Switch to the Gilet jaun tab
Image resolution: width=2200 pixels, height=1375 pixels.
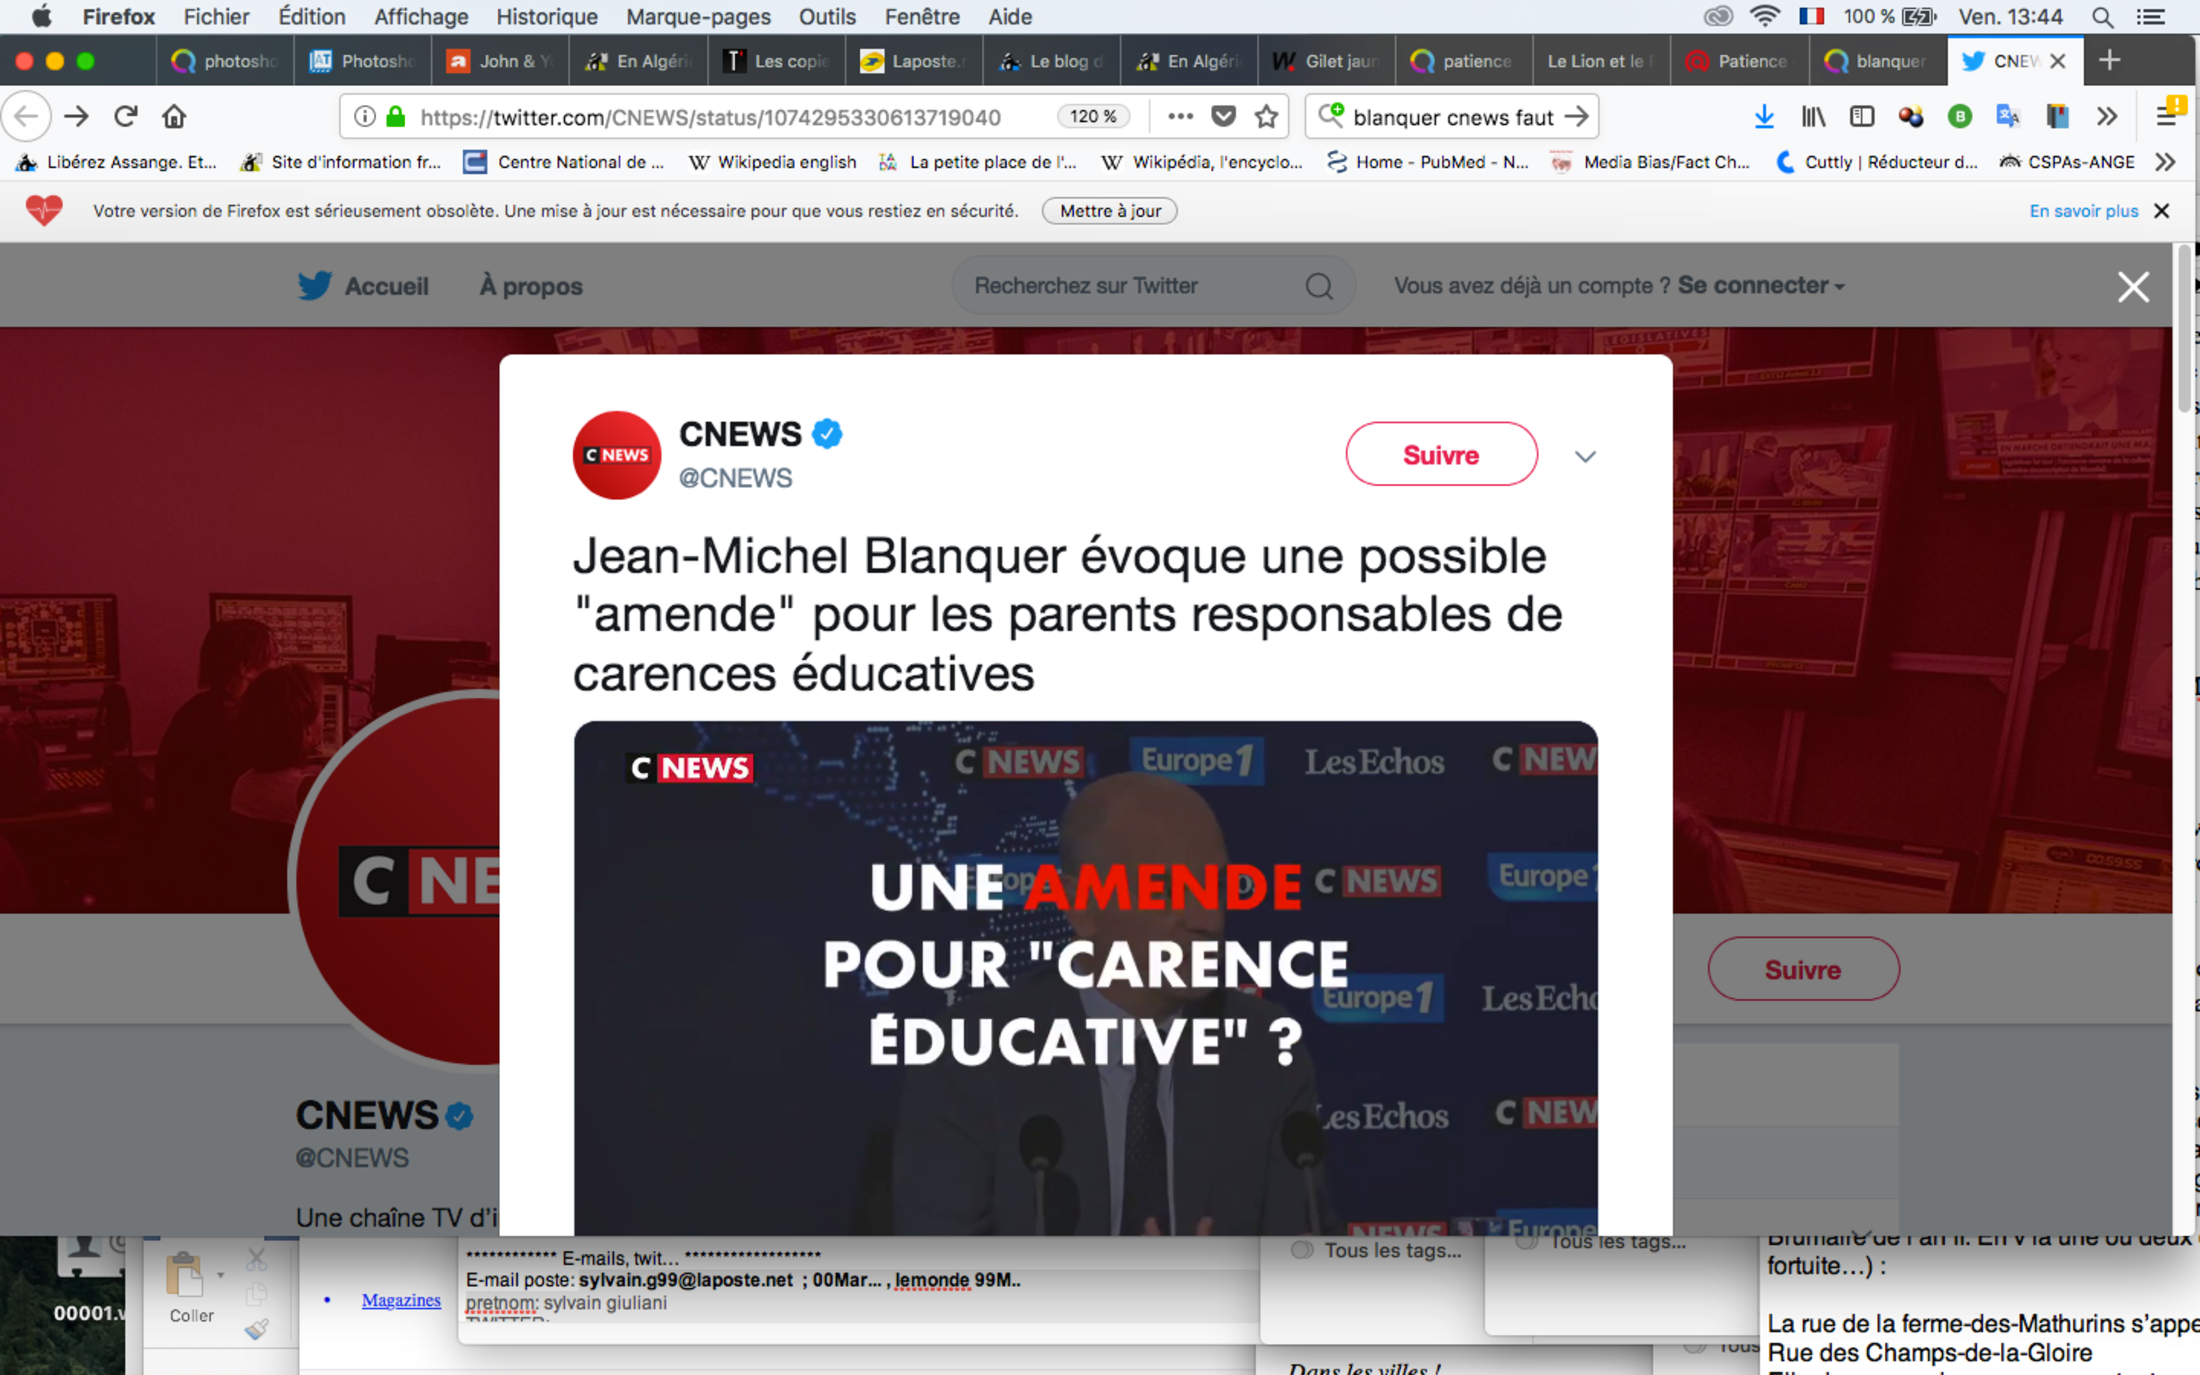[x=1326, y=61]
